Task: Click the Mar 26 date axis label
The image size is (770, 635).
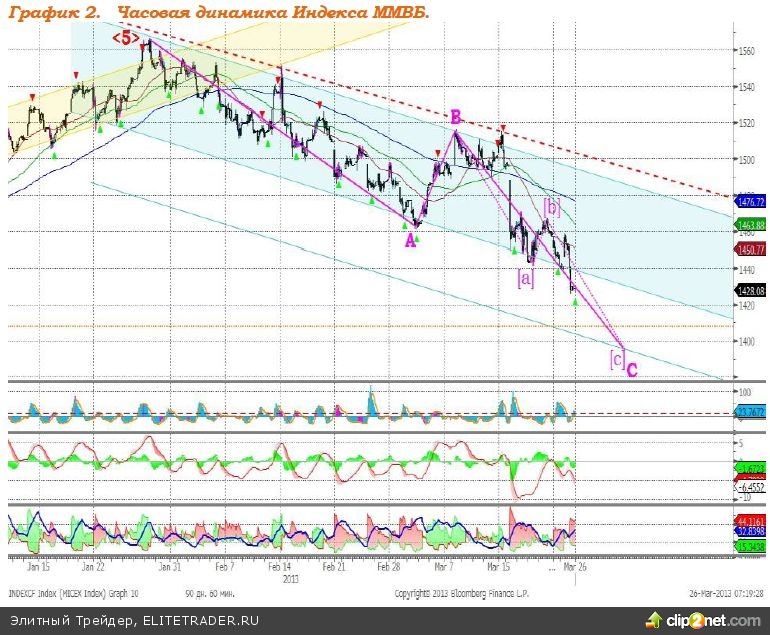Action: pyautogui.click(x=567, y=565)
